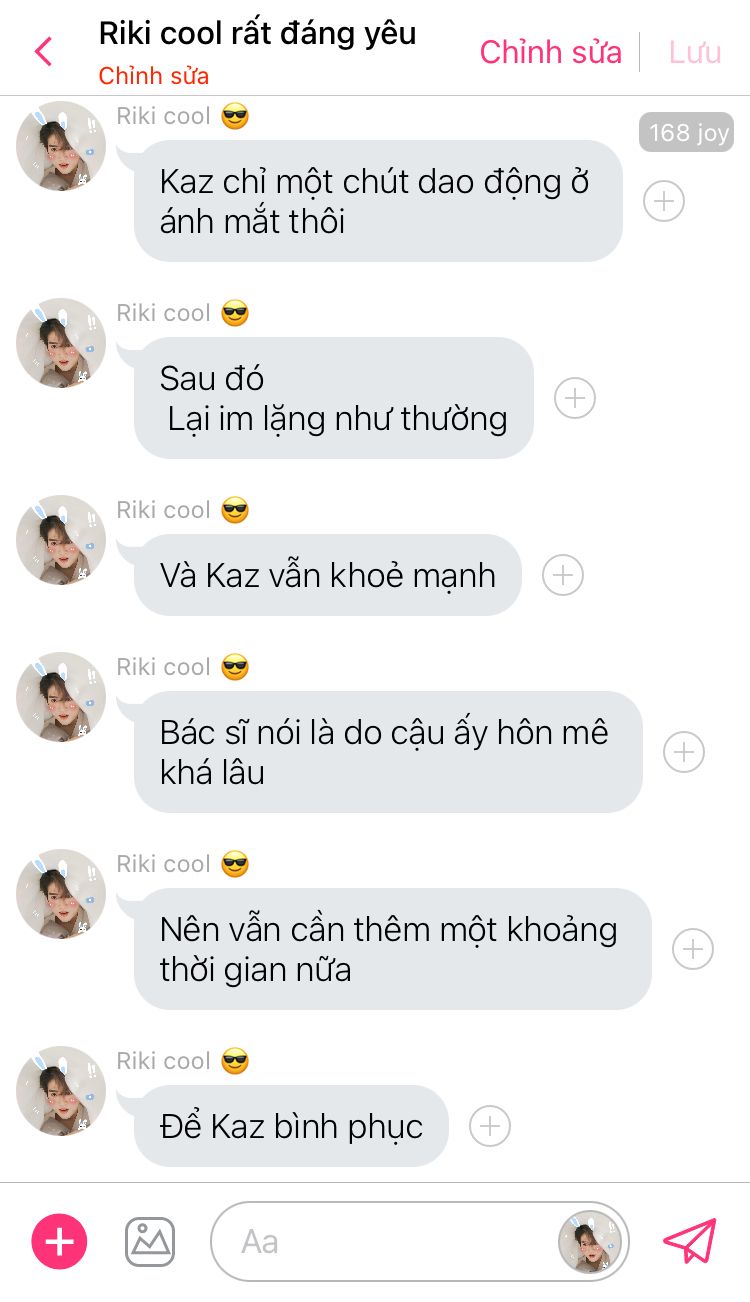Image resolution: width=750 pixels, height=1302 pixels.
Task: Send message with the paper plane icon
Action: click(x=690, y=1241)
